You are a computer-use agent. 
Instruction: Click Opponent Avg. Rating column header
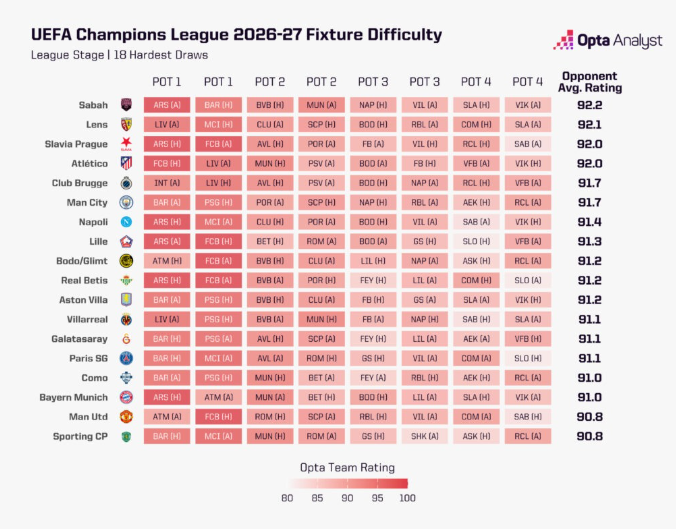point(590,82)
